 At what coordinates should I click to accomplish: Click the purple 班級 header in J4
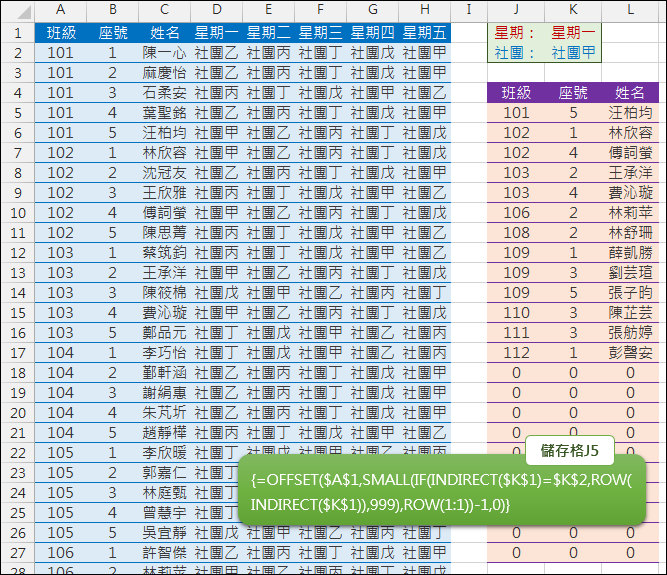tap(516, 93)
